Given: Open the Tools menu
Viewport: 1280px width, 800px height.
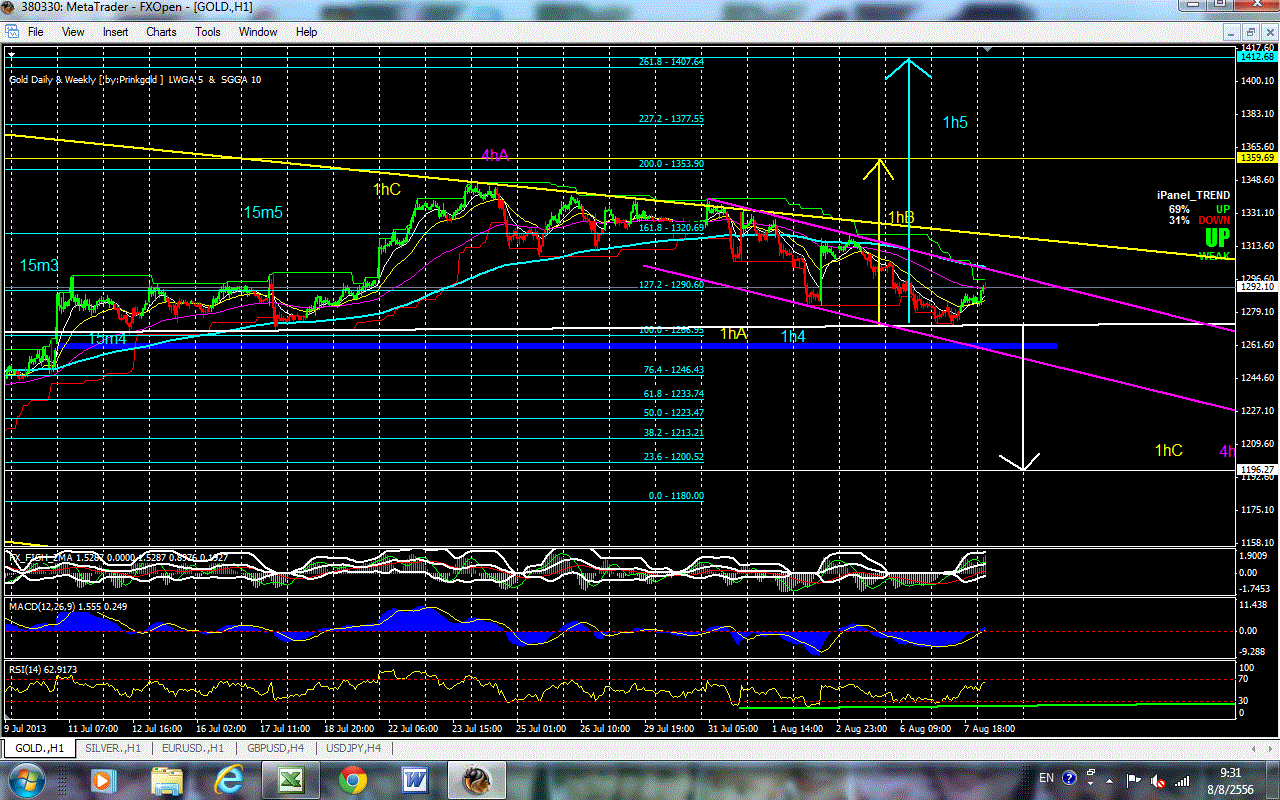Looking at the screenshot, I should 208,32.
